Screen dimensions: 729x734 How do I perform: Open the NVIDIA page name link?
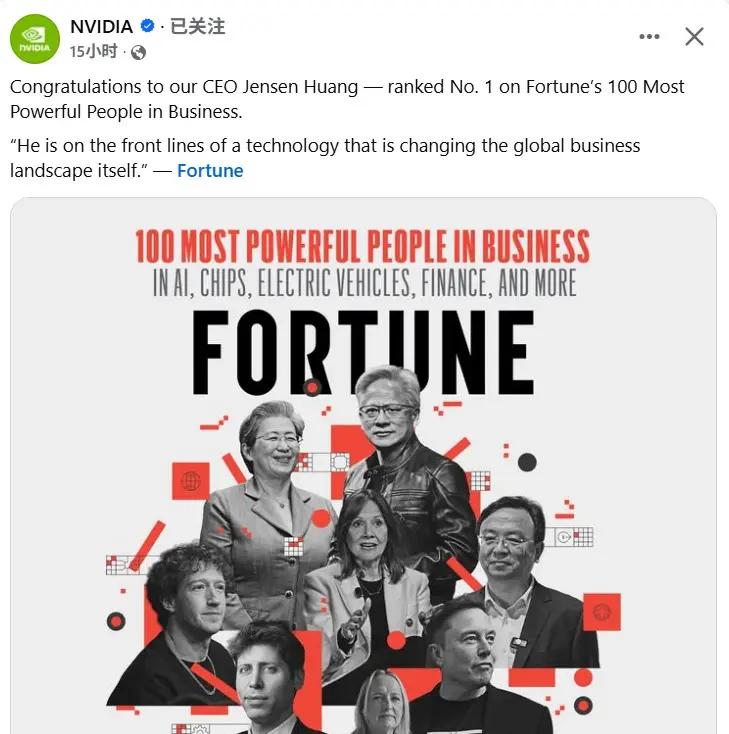click(x=102, y=26)
